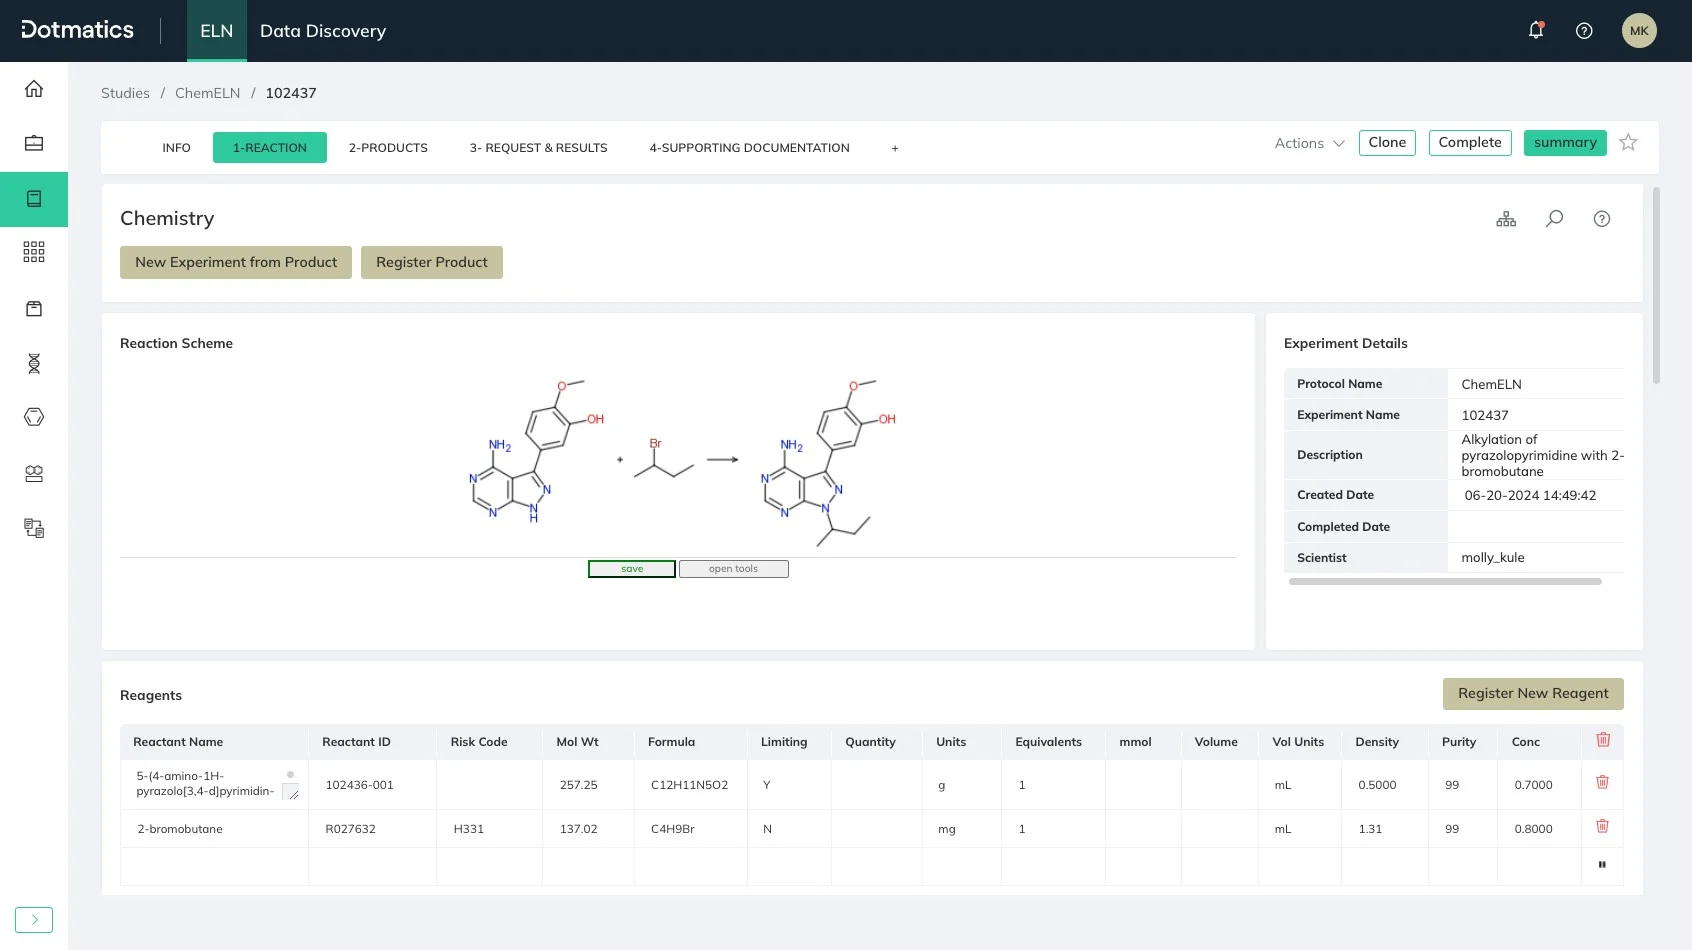Open the hierarchy tree icon in the Chemistry panel
Image resolution: width=1692 pixels, height=950 pixels.
pos(1506,219)
